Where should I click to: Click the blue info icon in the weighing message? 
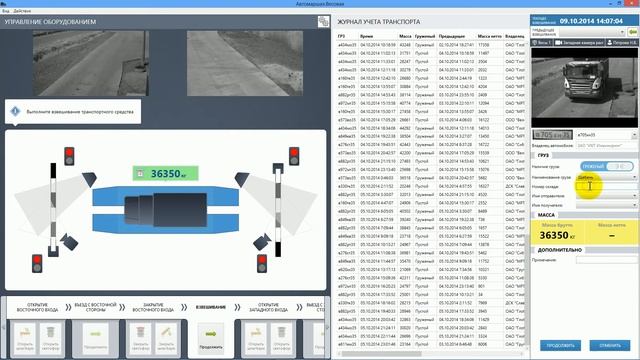tap(15, 111)
